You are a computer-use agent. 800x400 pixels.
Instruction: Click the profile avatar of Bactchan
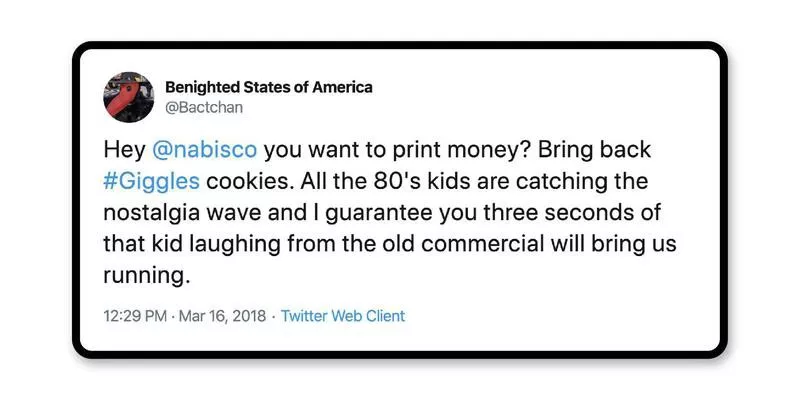[x=129, y=97]
